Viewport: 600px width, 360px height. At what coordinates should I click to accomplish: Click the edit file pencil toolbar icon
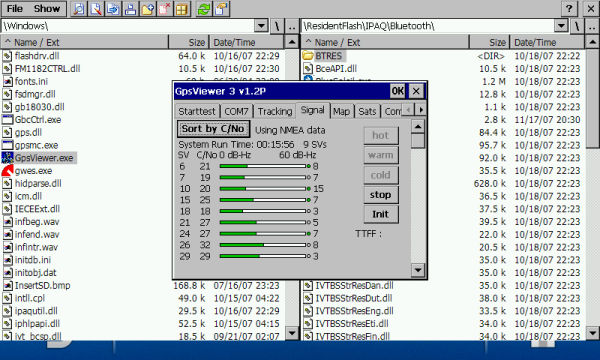point(96,9)
